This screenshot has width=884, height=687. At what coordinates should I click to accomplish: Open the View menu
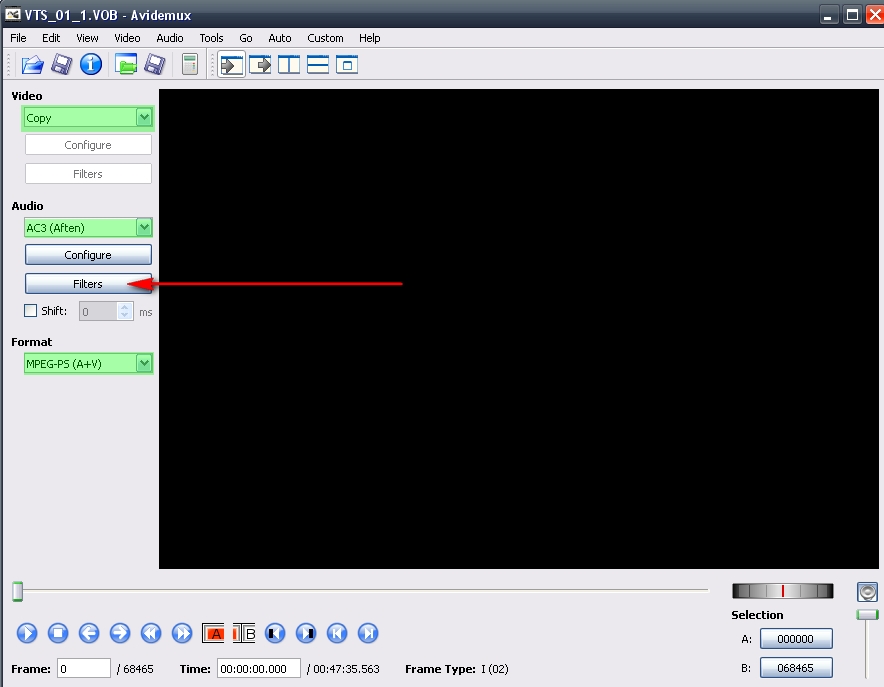point(87,38)
